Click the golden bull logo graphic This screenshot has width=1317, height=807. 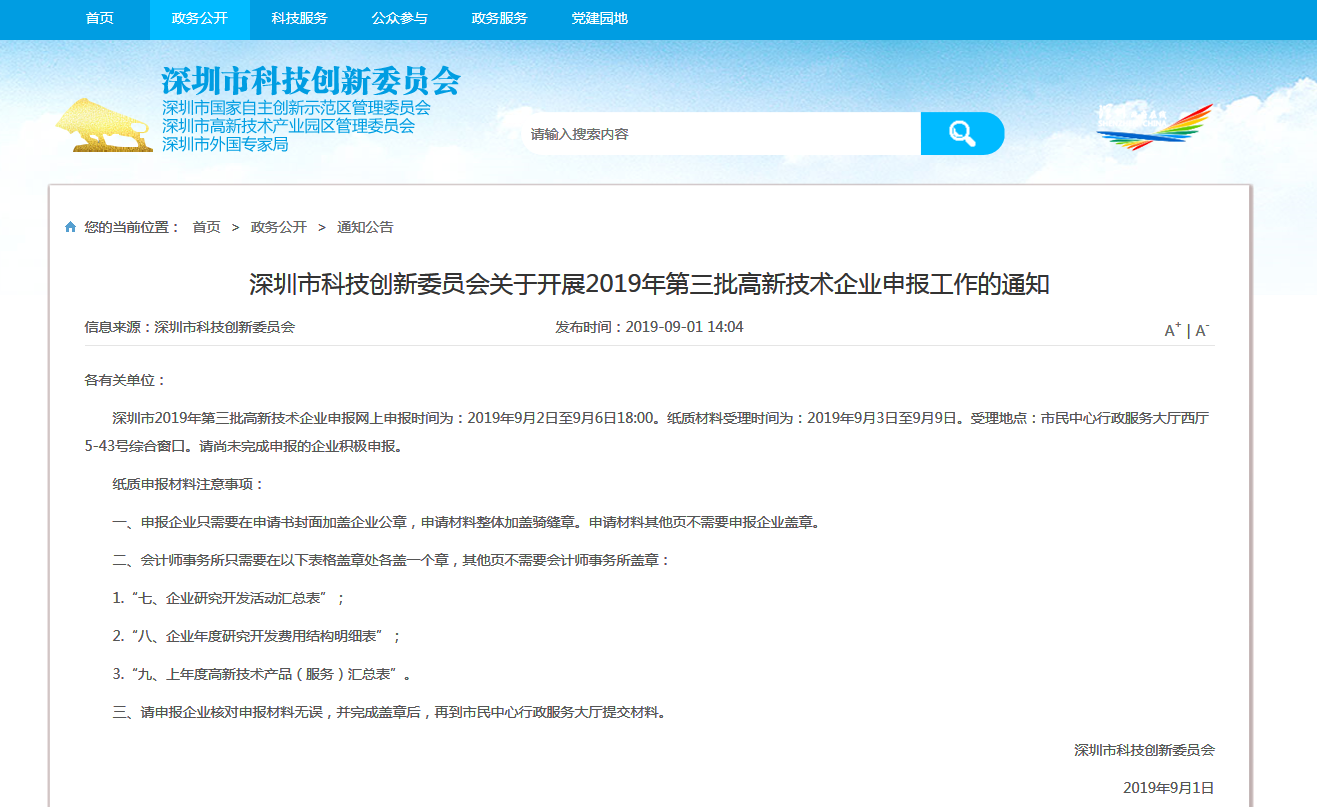click(103, 125)
